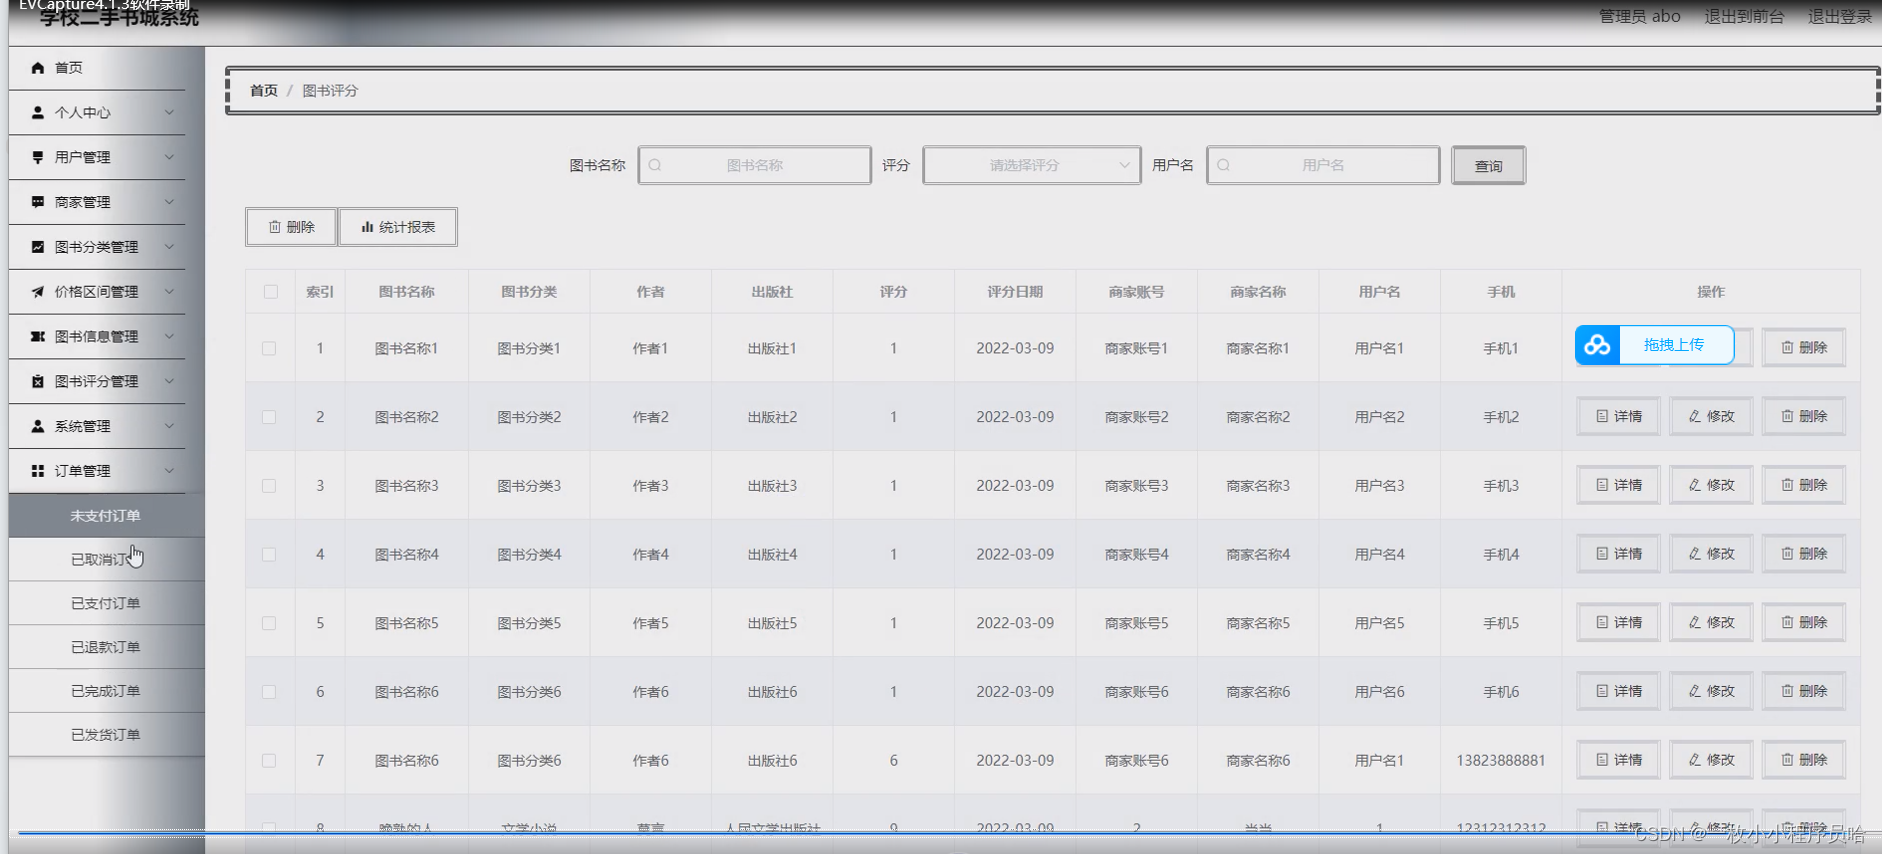This screenshot has height=854, width=1882.
Task: Click trash icon of row 4 删除
Action: 1787,554
